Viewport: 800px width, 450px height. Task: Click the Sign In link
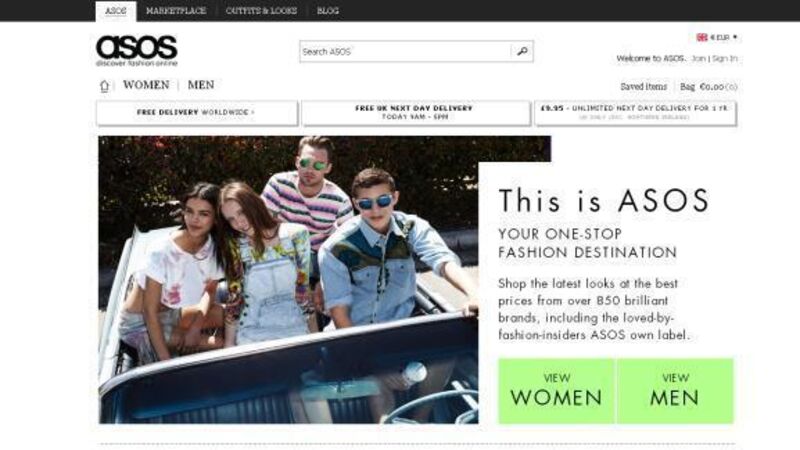click(724, 59)
